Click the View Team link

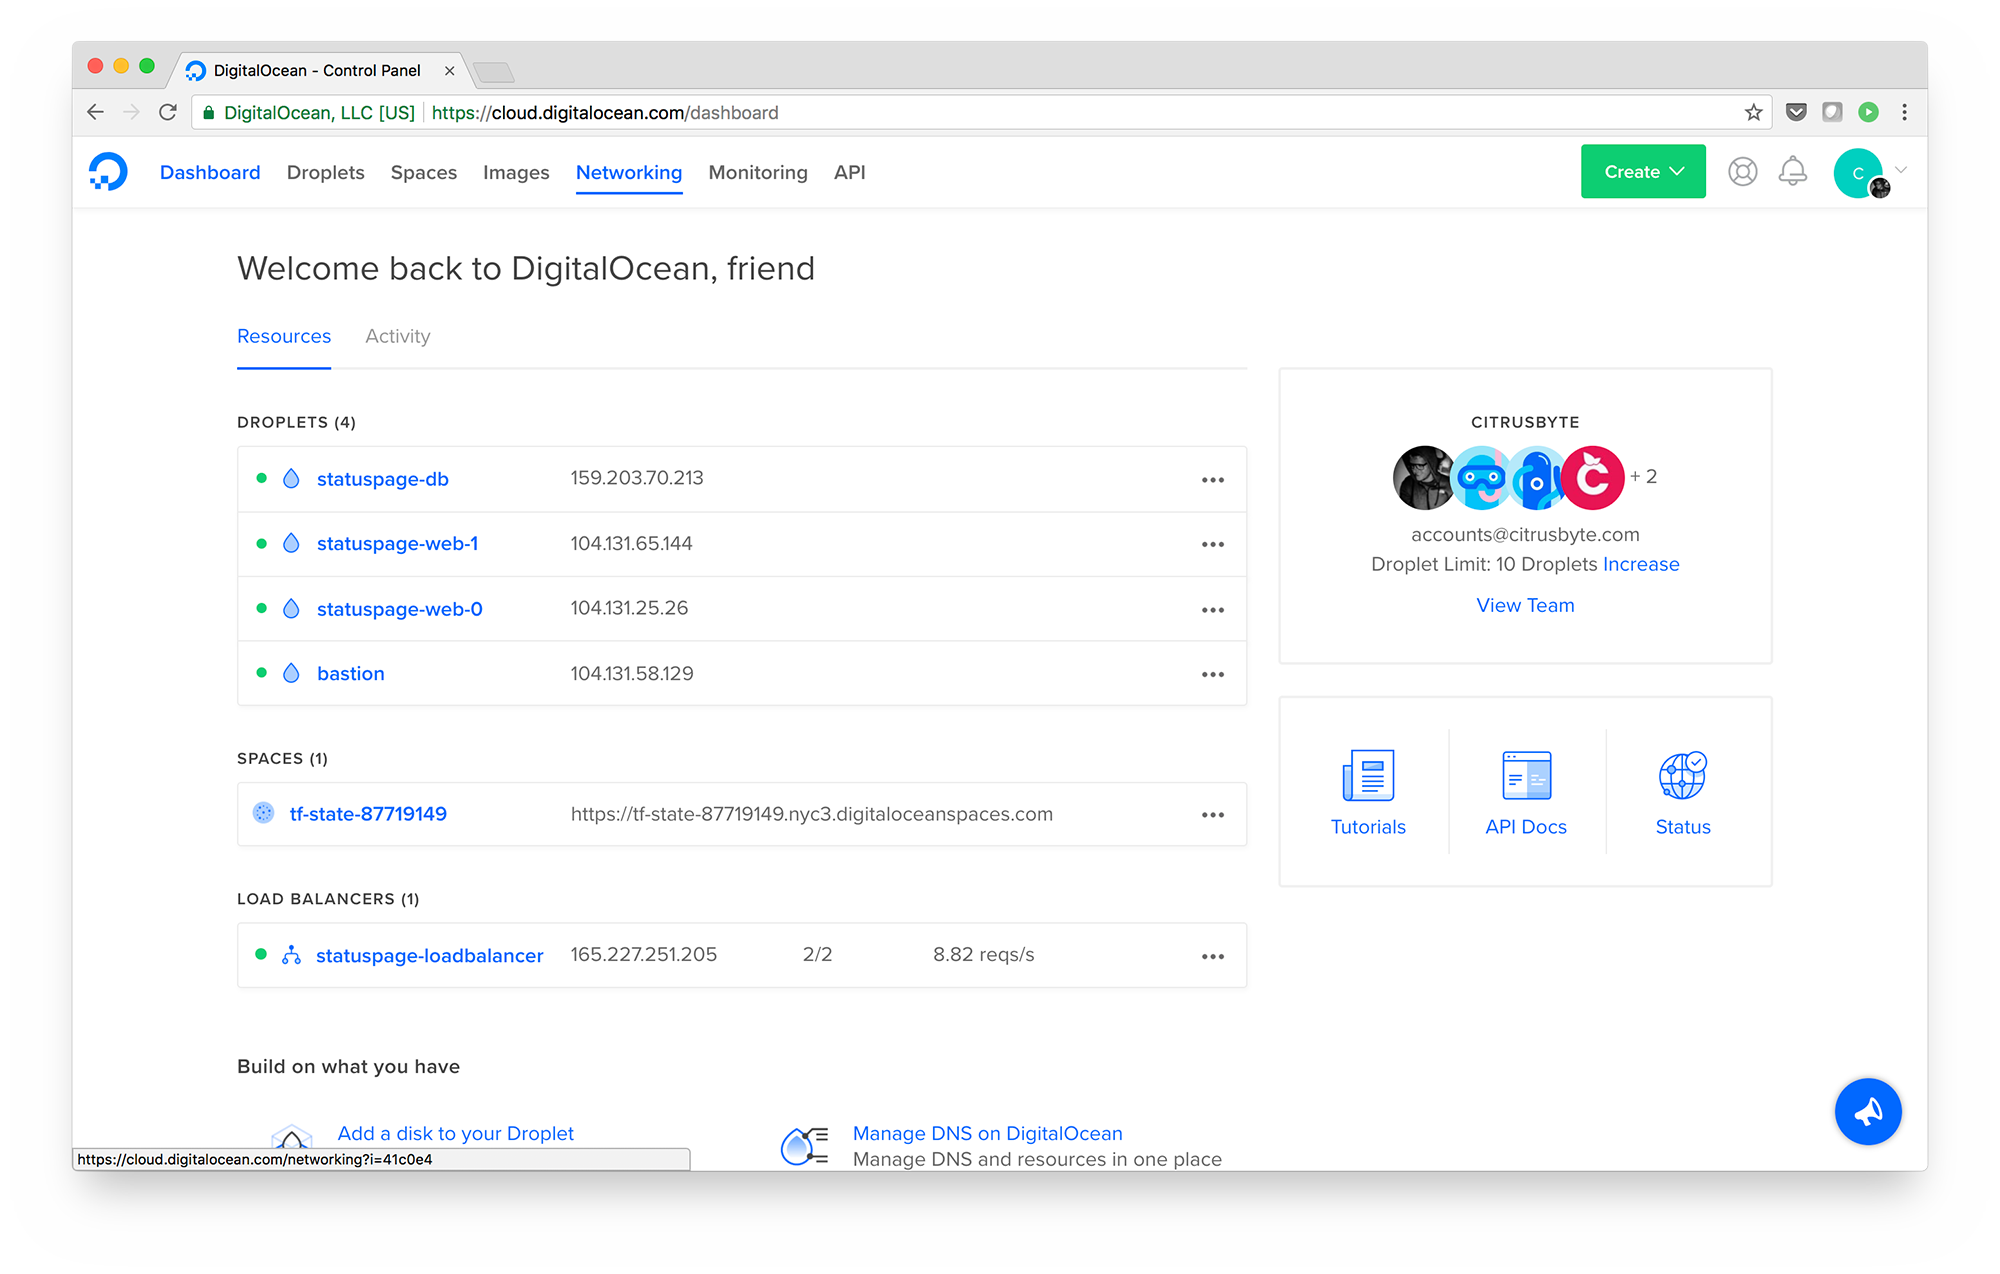[1524, 605]
